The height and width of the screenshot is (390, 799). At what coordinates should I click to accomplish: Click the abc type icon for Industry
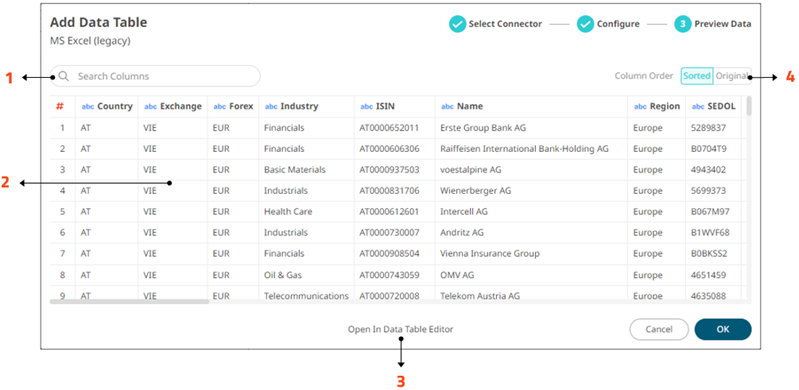tap(271, 107)
